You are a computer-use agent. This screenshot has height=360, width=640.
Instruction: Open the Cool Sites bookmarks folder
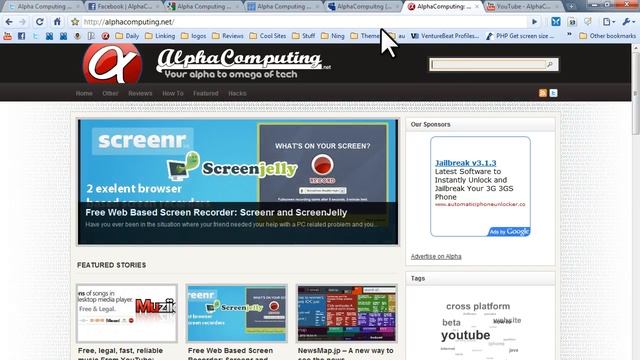click(x=268, y=36)
